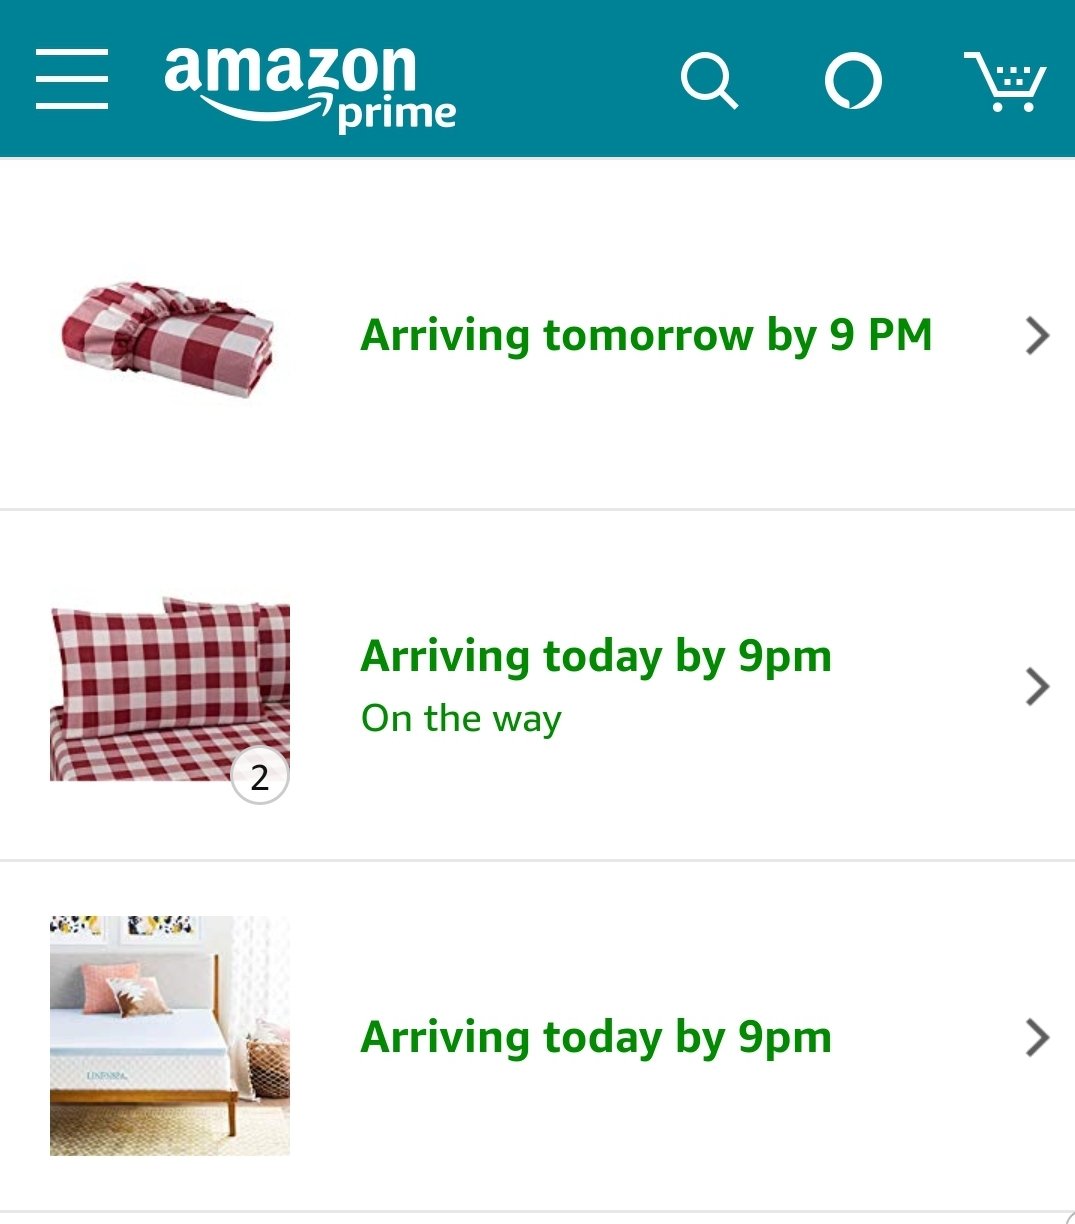This screenshot has height=1224, width=1075.
Task: Open the shopping cart icon
Action: (x=1005, y=80)
